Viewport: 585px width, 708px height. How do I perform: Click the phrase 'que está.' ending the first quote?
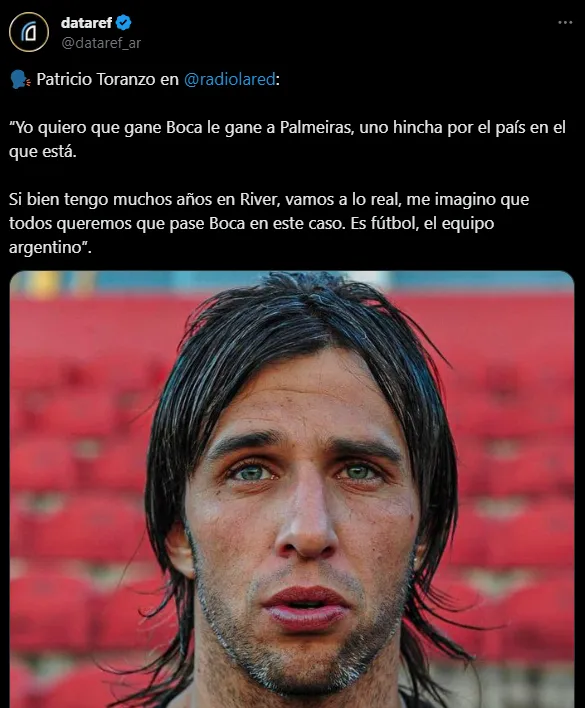[43, 152]
